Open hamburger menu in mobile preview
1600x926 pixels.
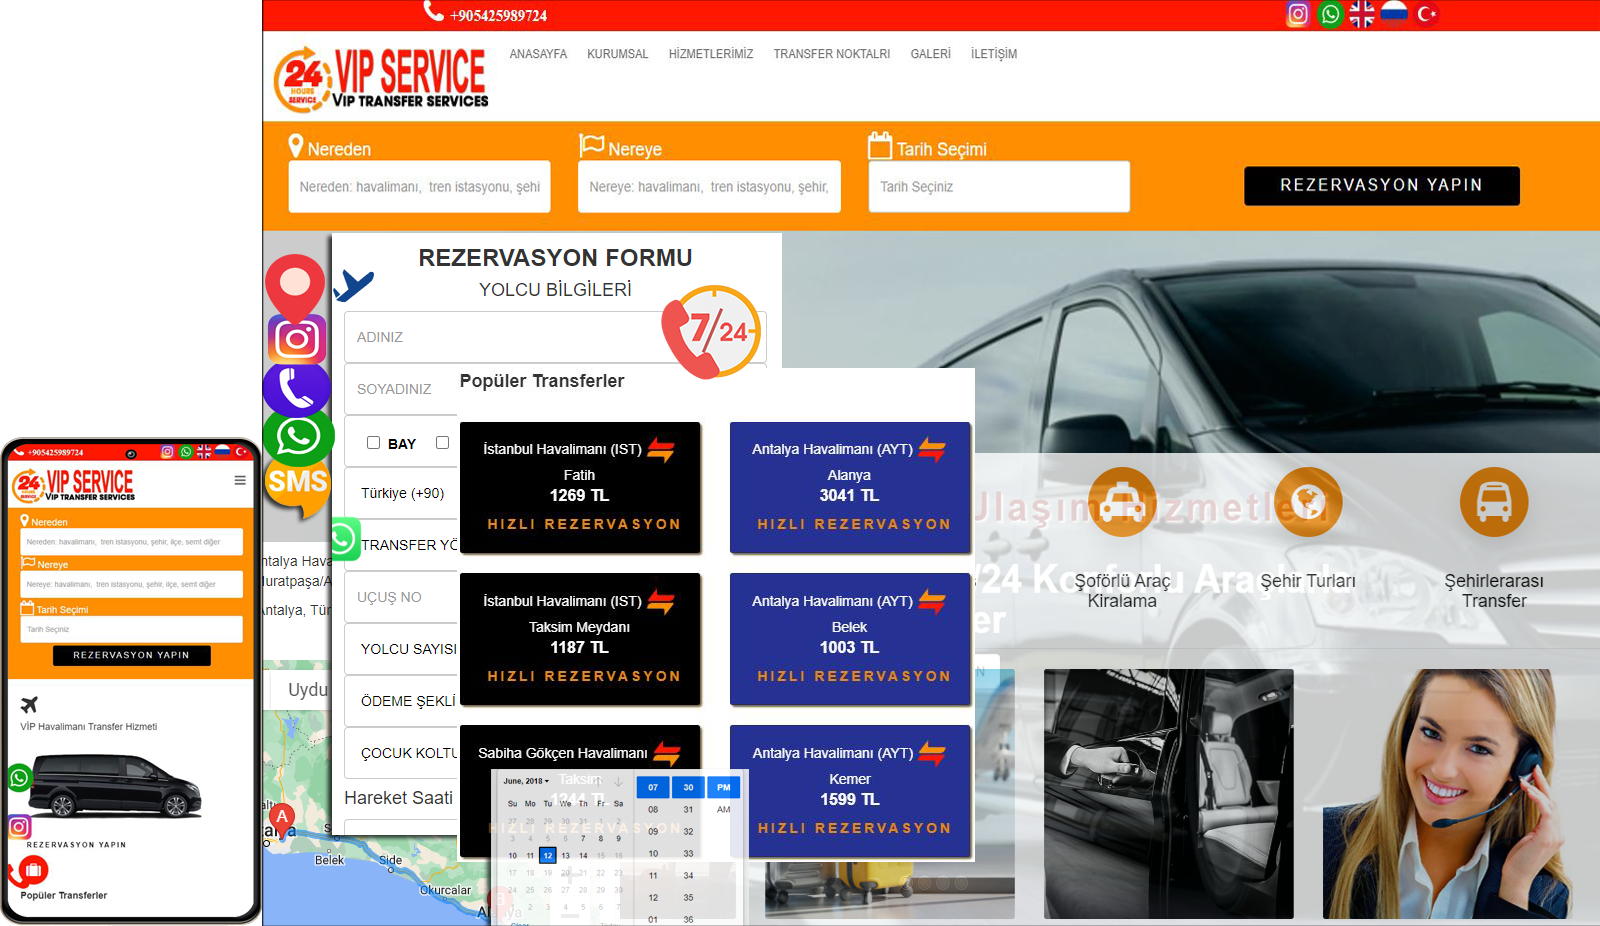(240, 480)
